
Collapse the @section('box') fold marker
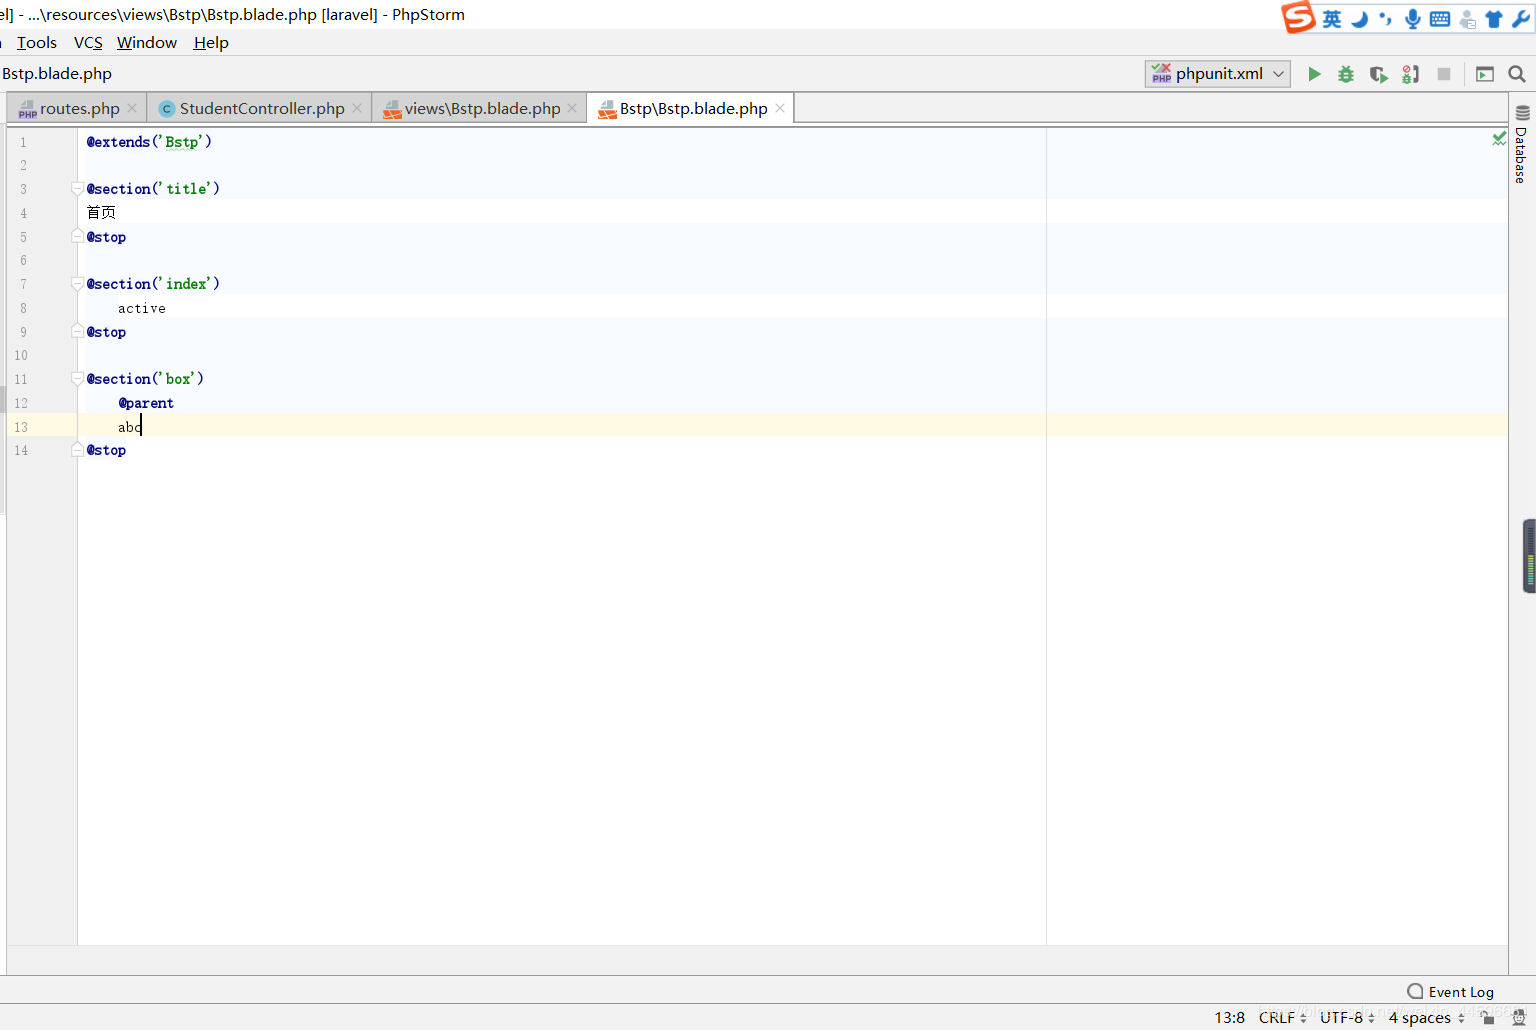[77, 379]
